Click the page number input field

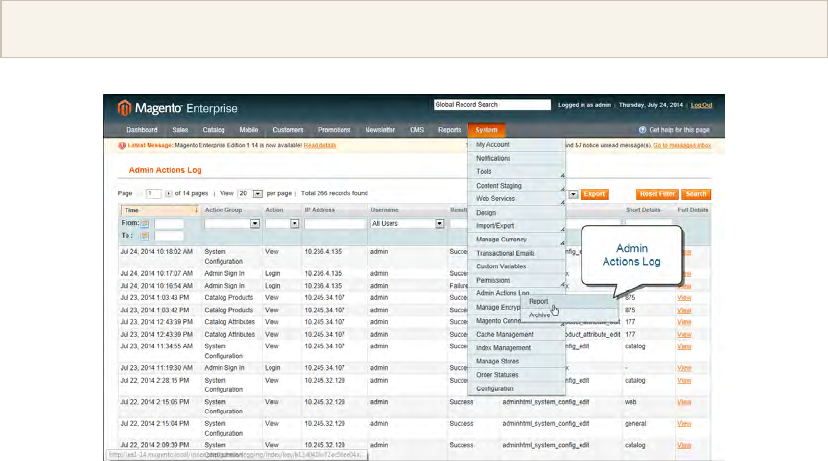(154, 194)
